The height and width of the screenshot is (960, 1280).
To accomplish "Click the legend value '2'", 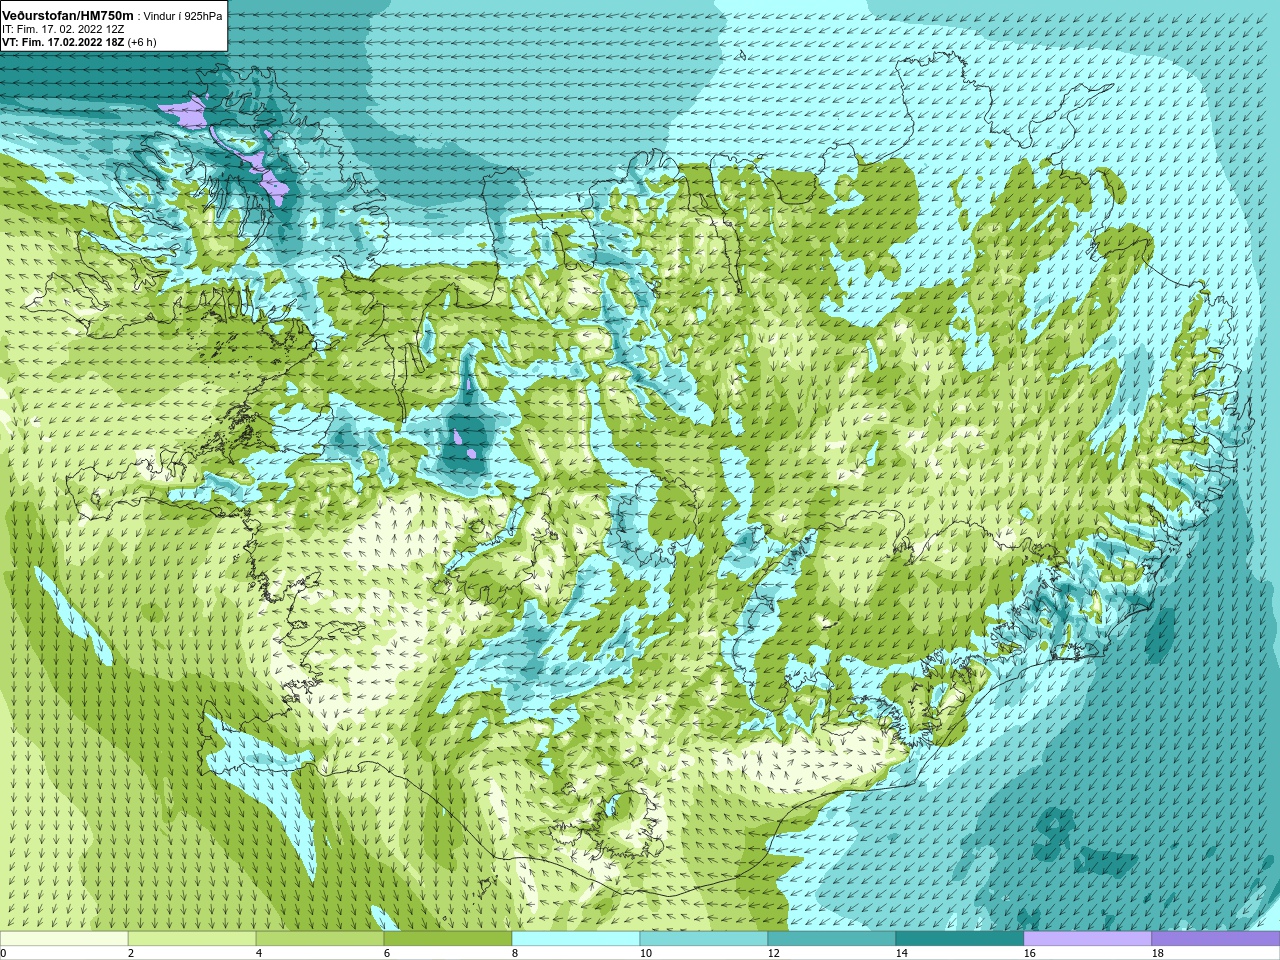I will (131, 954).
